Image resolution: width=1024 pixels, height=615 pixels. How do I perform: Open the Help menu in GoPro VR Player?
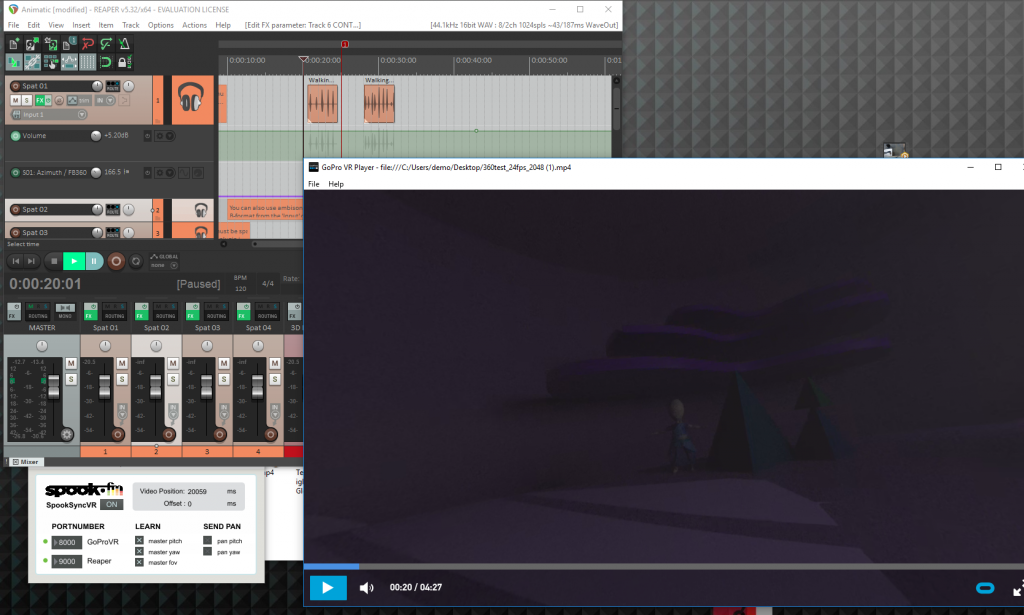click(336, 184)
